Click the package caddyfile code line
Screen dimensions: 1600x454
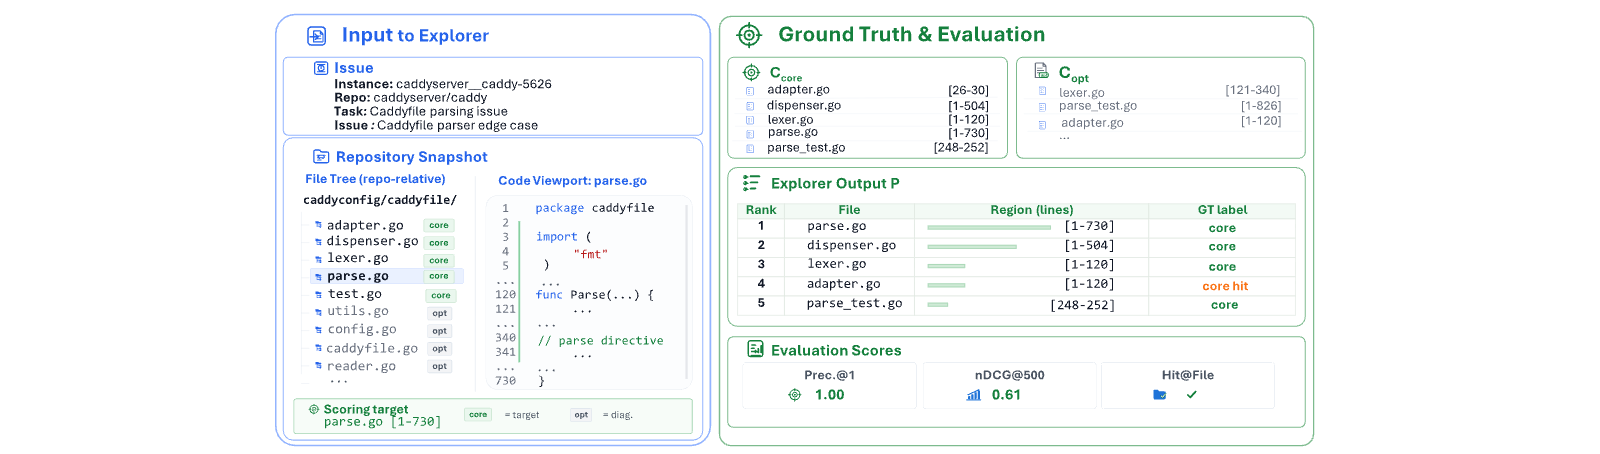point(595,208)
